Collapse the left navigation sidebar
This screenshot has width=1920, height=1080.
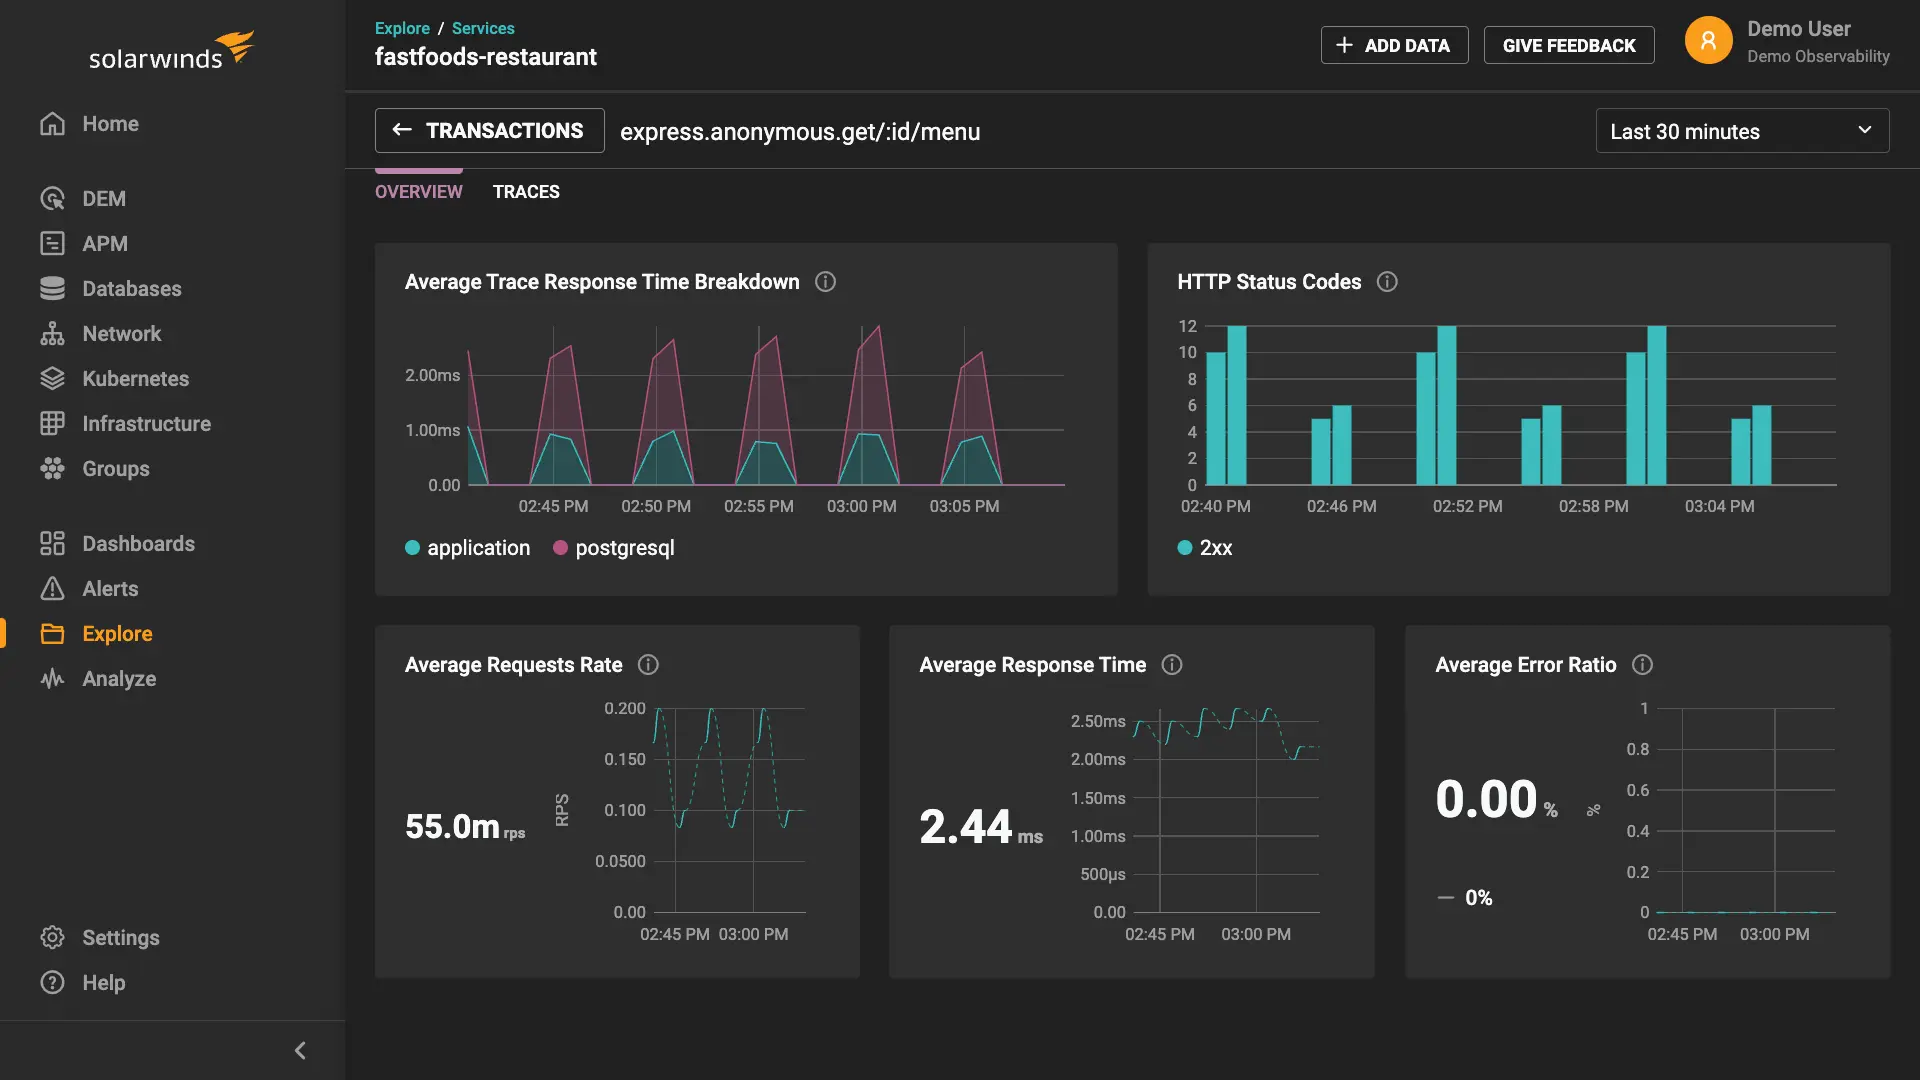[x=300, y=1050]
